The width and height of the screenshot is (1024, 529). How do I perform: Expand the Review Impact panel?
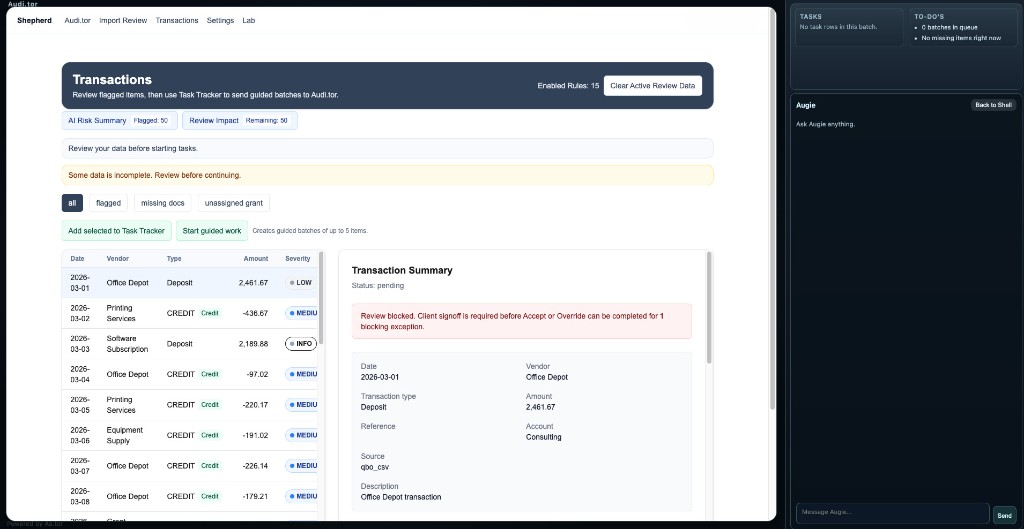point(239,121)
